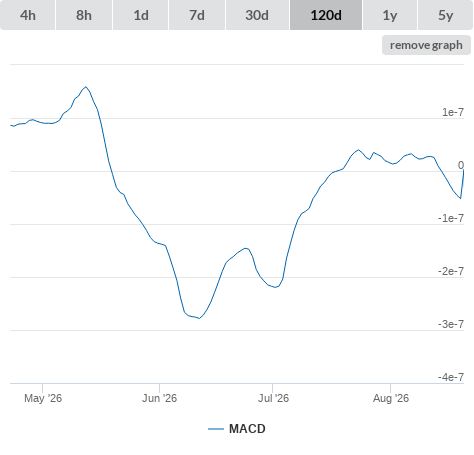Click the MACD peak in mid-May
The image size is (474, 455).
point(86,87)
